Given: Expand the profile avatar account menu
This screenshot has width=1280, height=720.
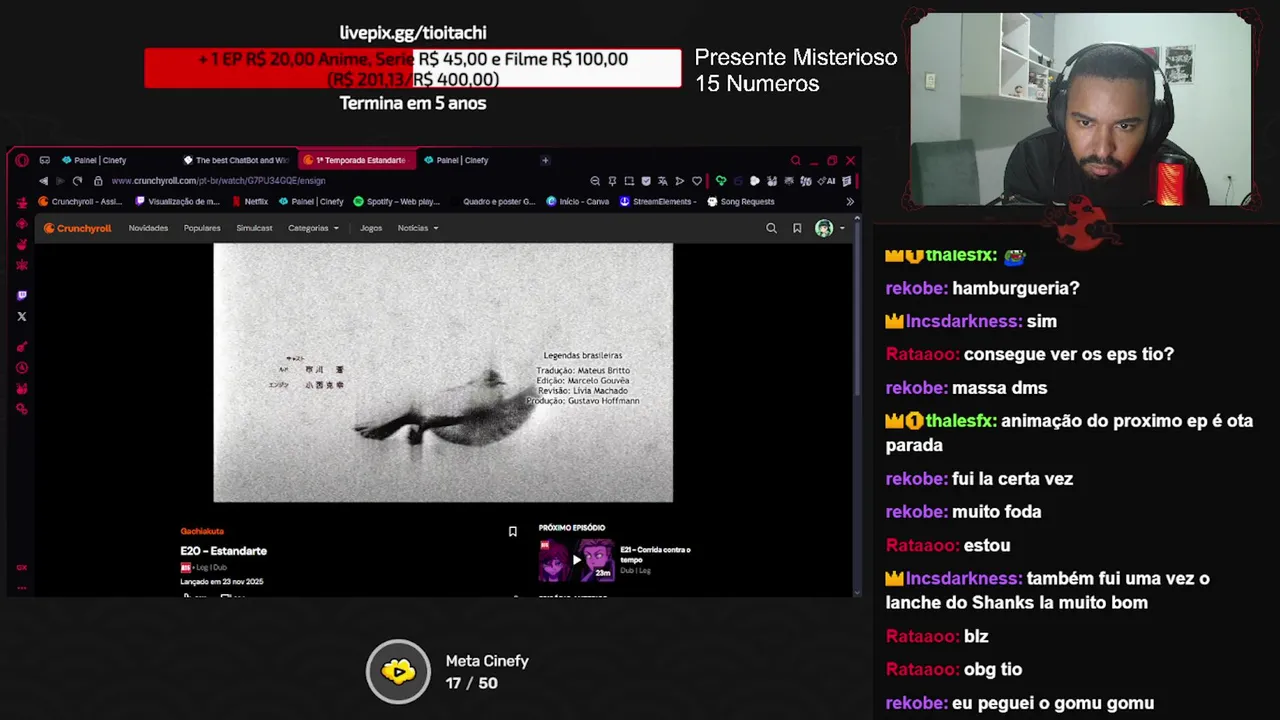Looking at the screenshot, I should coord(829,228).
